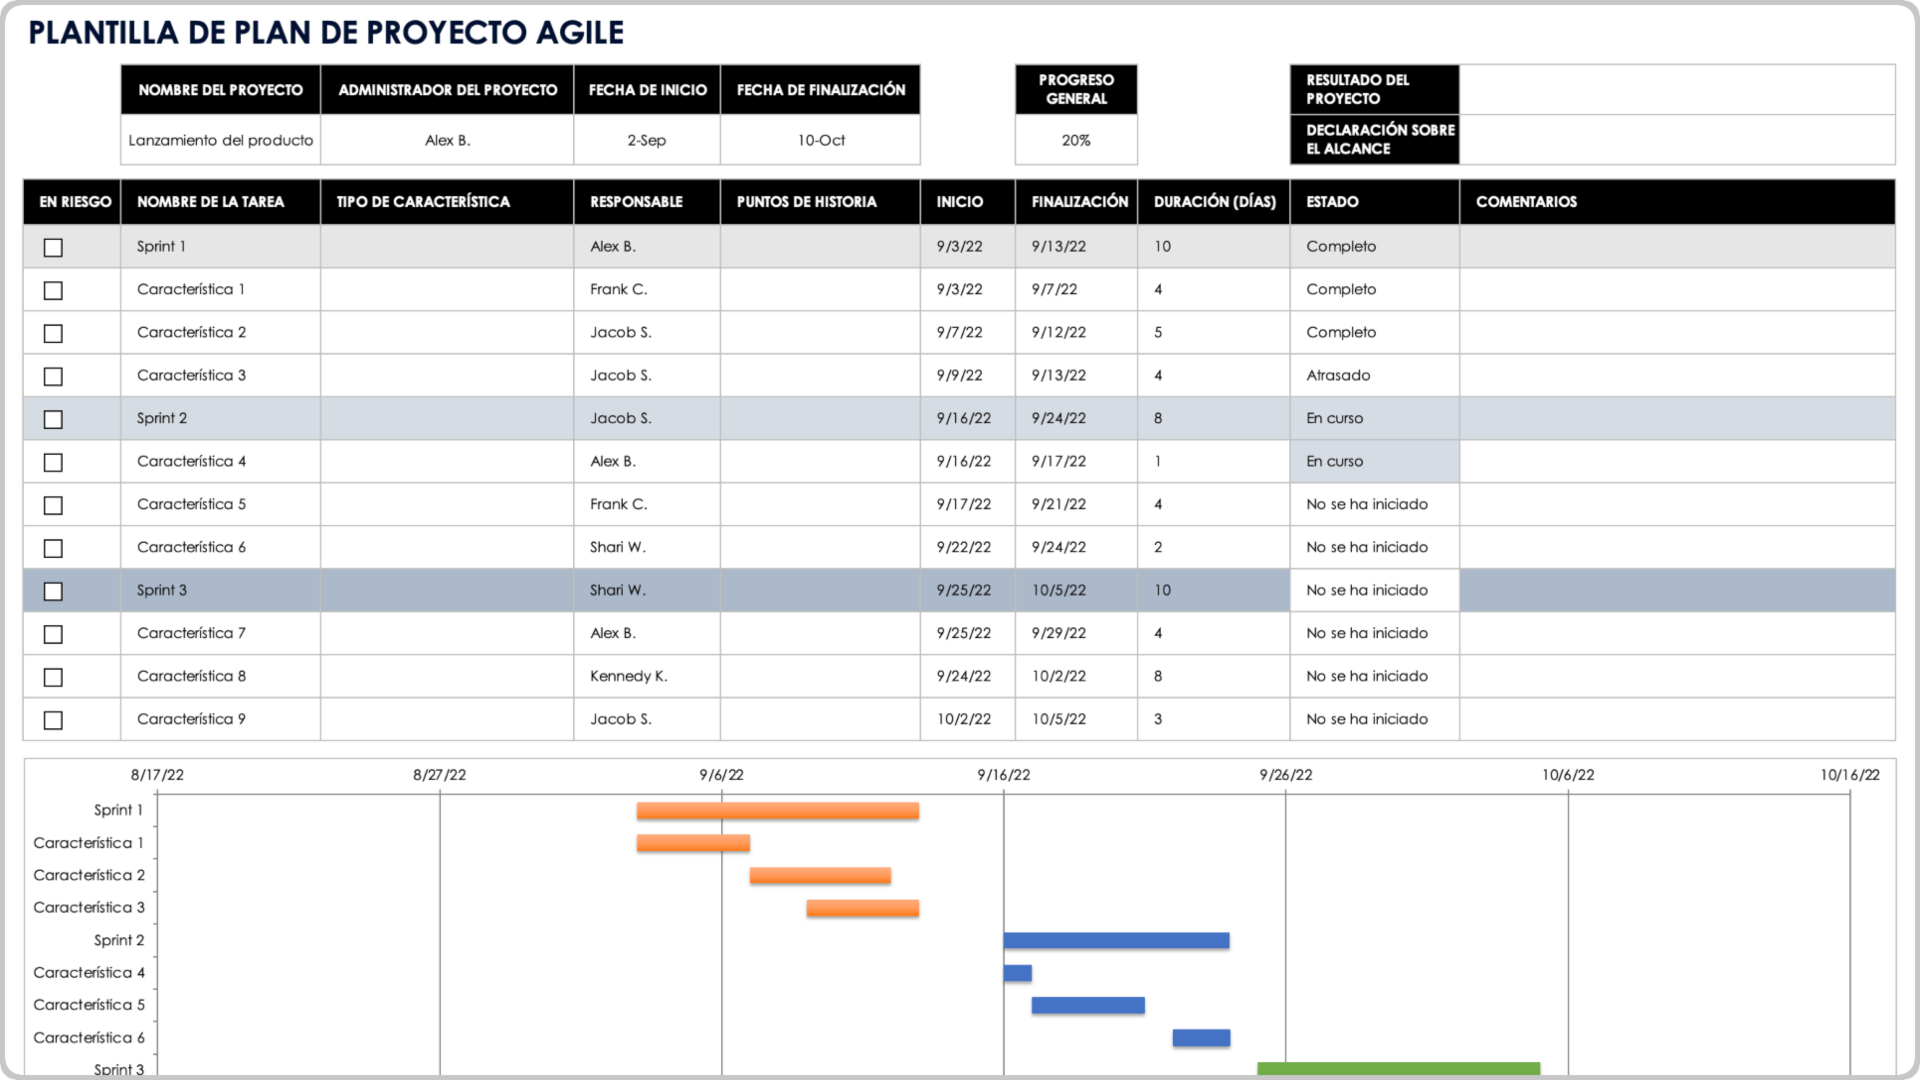This screenshot has width=1920, height=1080.
Task: Select the blue Característica 6 Gantt bar
Action: click(x=1201, y=1038)
